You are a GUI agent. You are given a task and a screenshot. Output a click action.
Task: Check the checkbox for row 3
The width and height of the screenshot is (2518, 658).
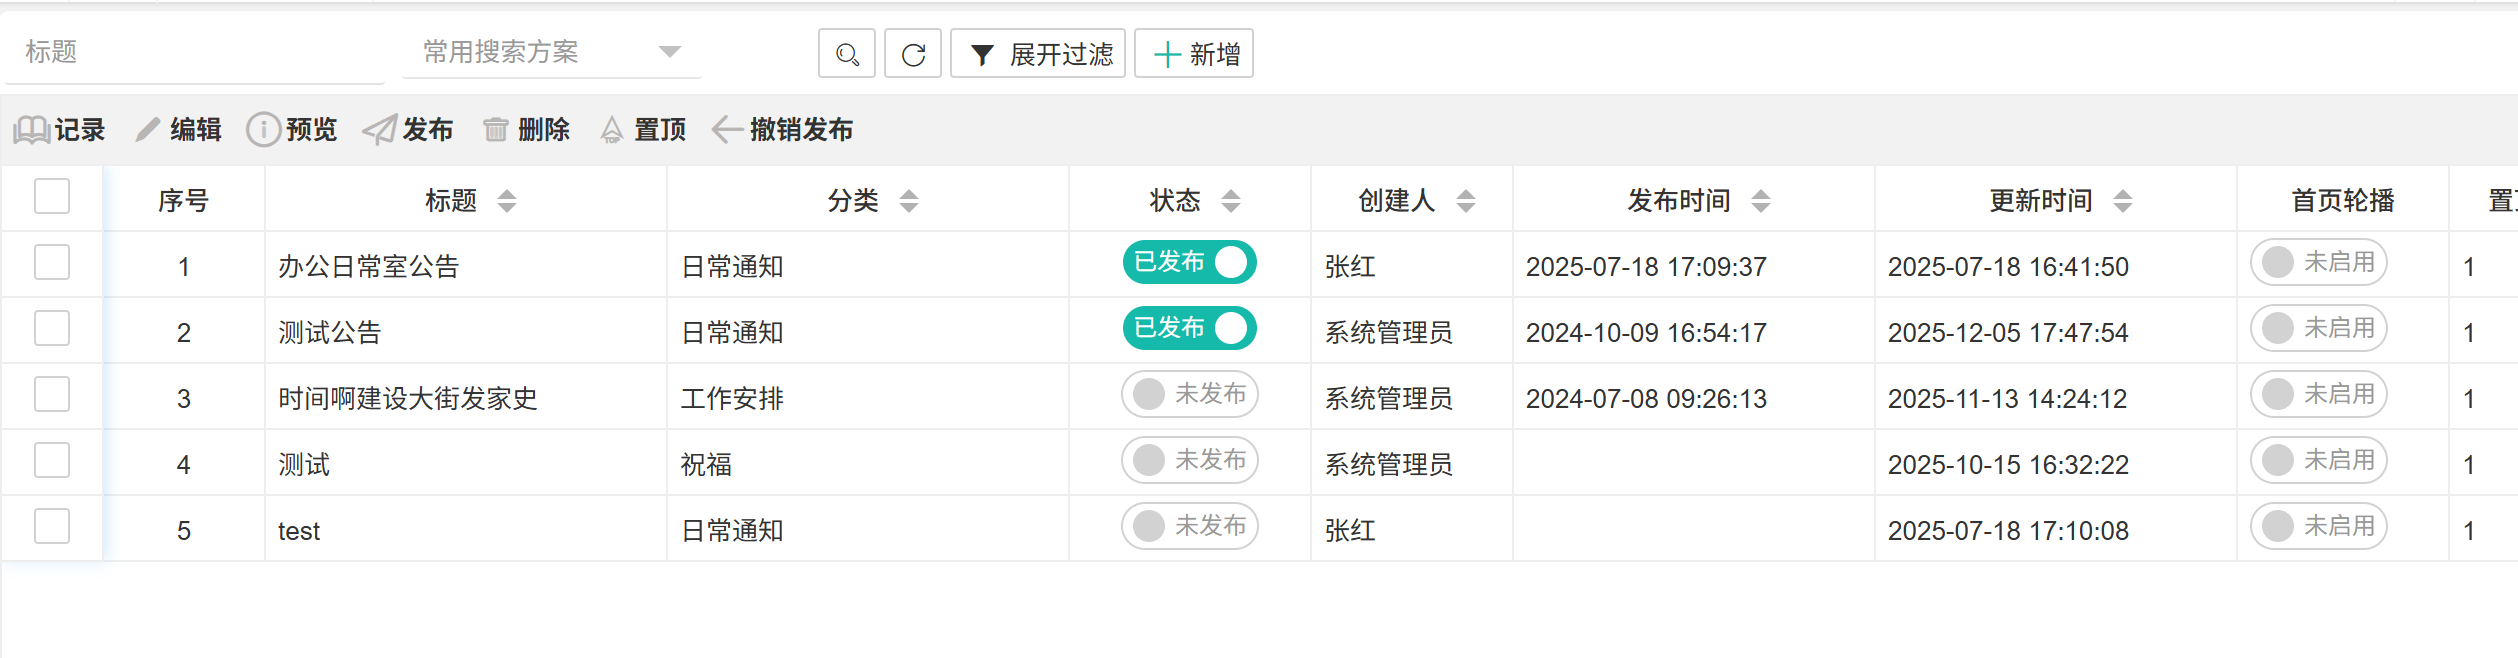pos(52,395)
